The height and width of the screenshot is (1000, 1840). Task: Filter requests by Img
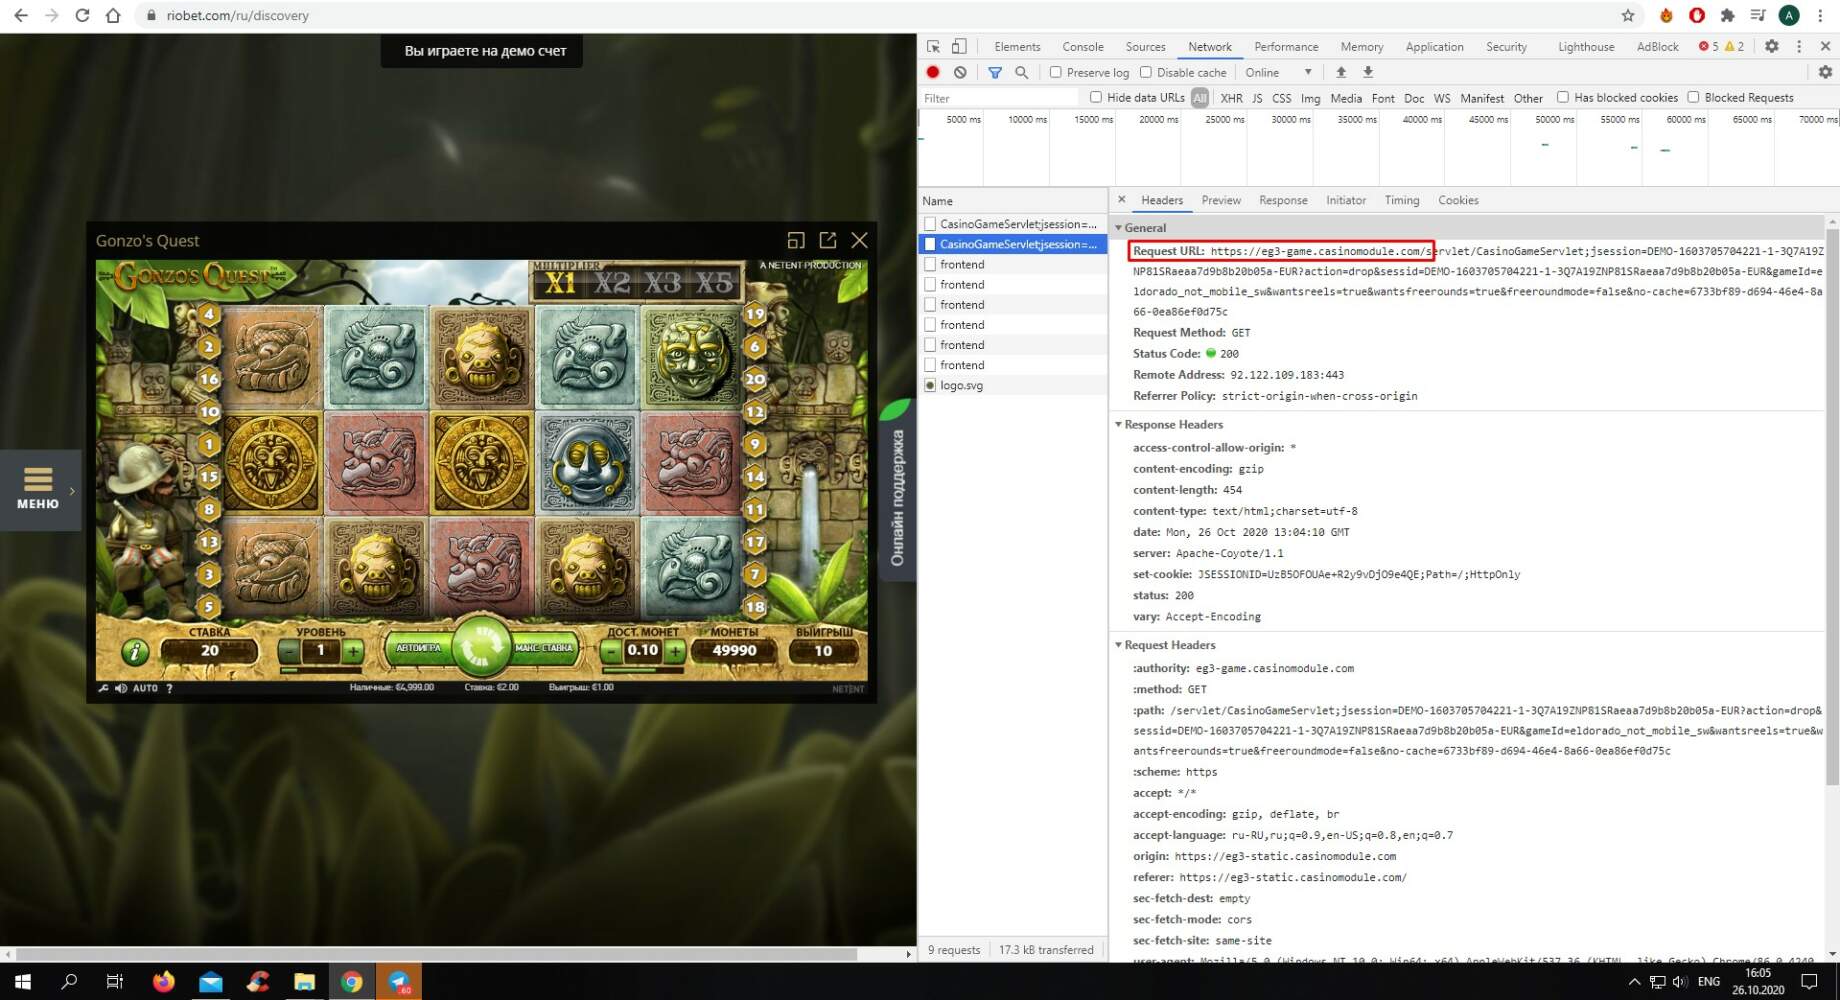[x=1310, y=98]
